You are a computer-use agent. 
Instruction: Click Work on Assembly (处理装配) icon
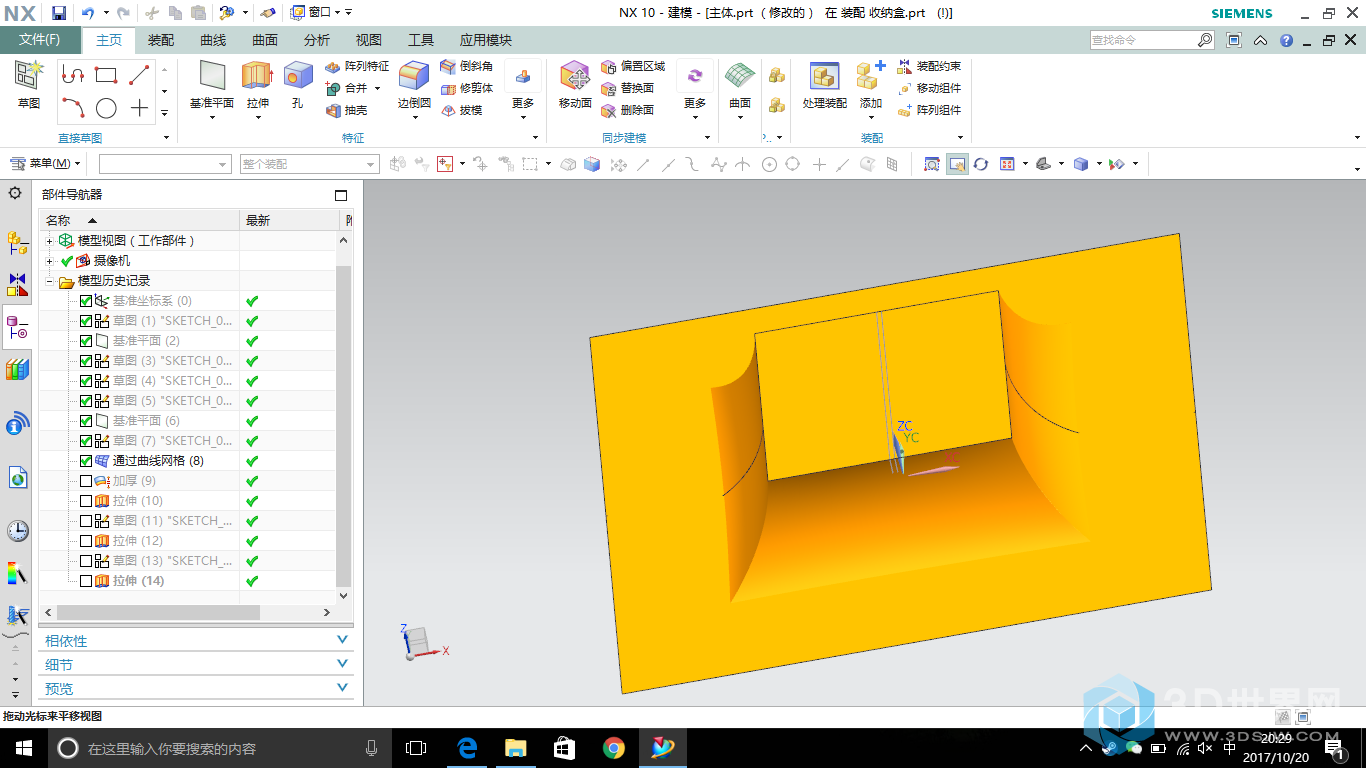[x=824, y=85]
